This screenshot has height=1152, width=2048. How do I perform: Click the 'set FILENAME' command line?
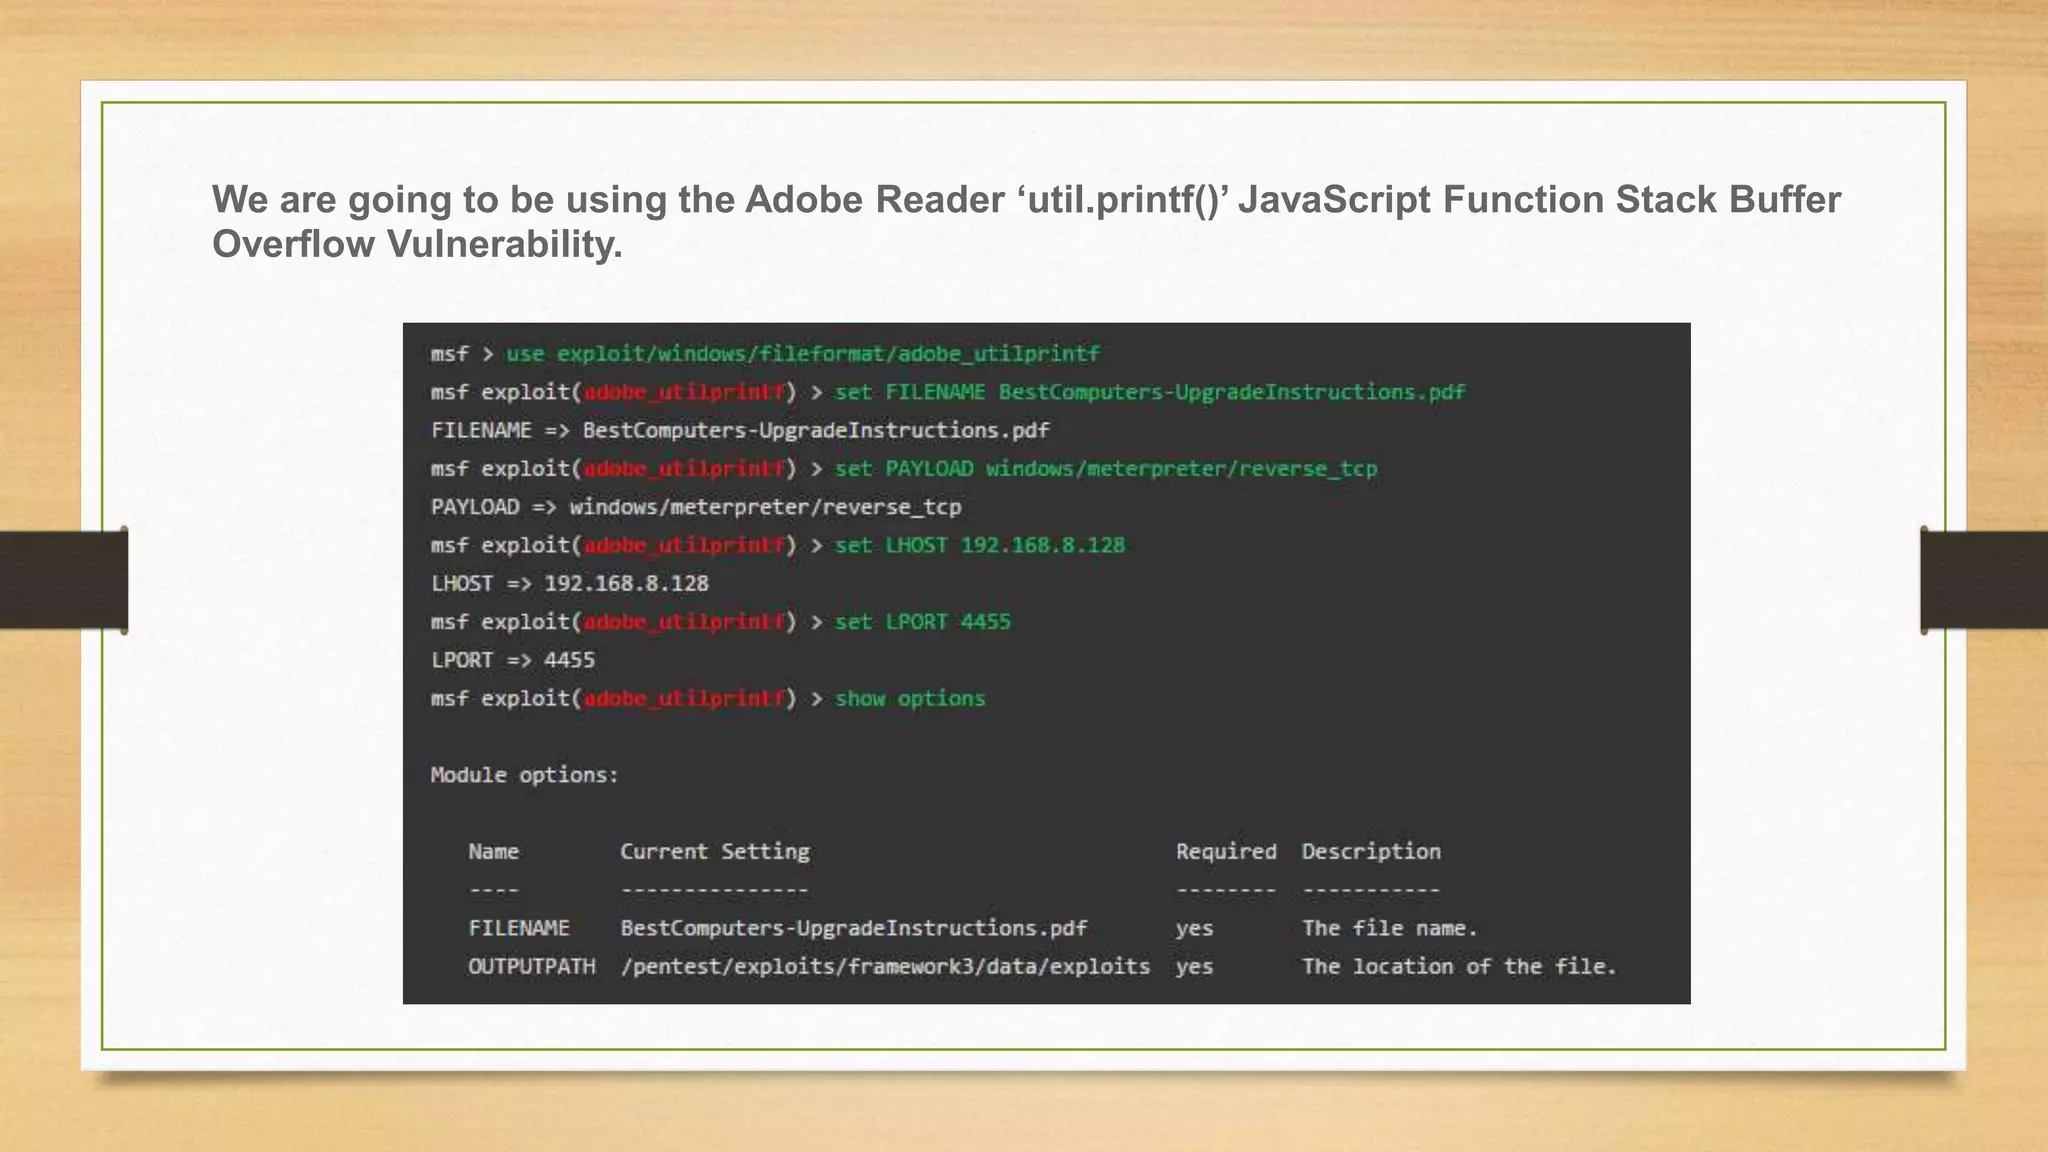[1149, 392]
